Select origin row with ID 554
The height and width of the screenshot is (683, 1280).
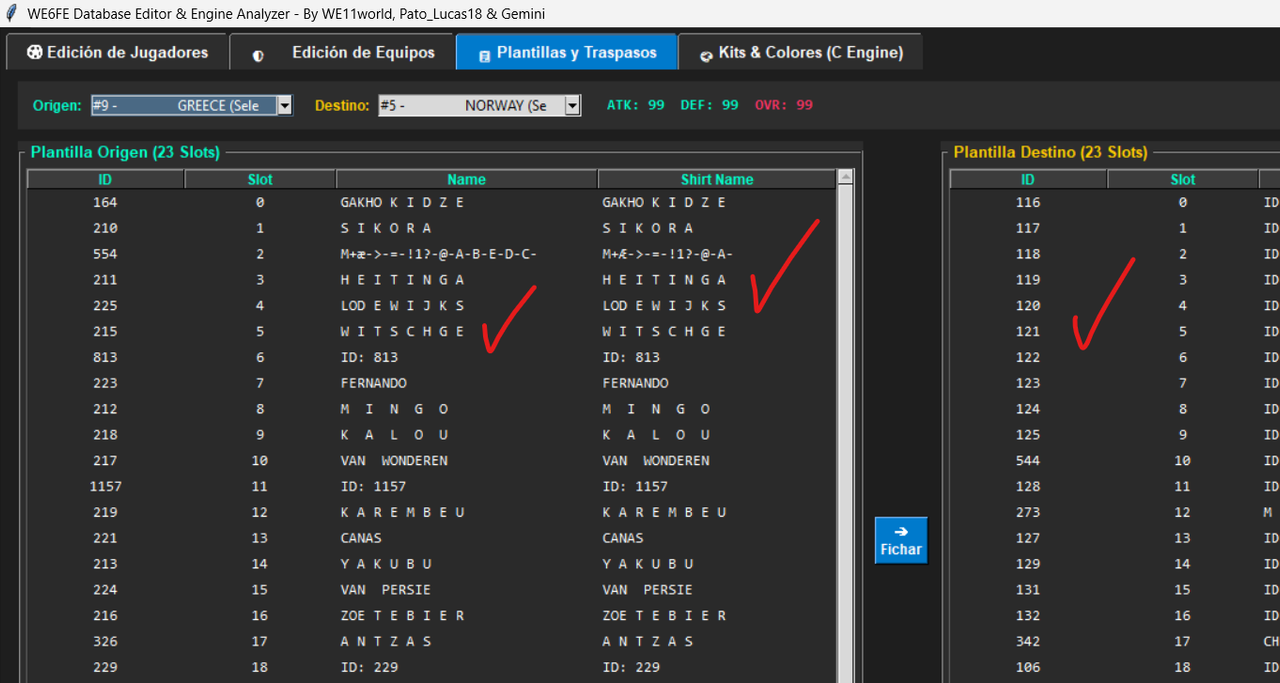(431, 254)
